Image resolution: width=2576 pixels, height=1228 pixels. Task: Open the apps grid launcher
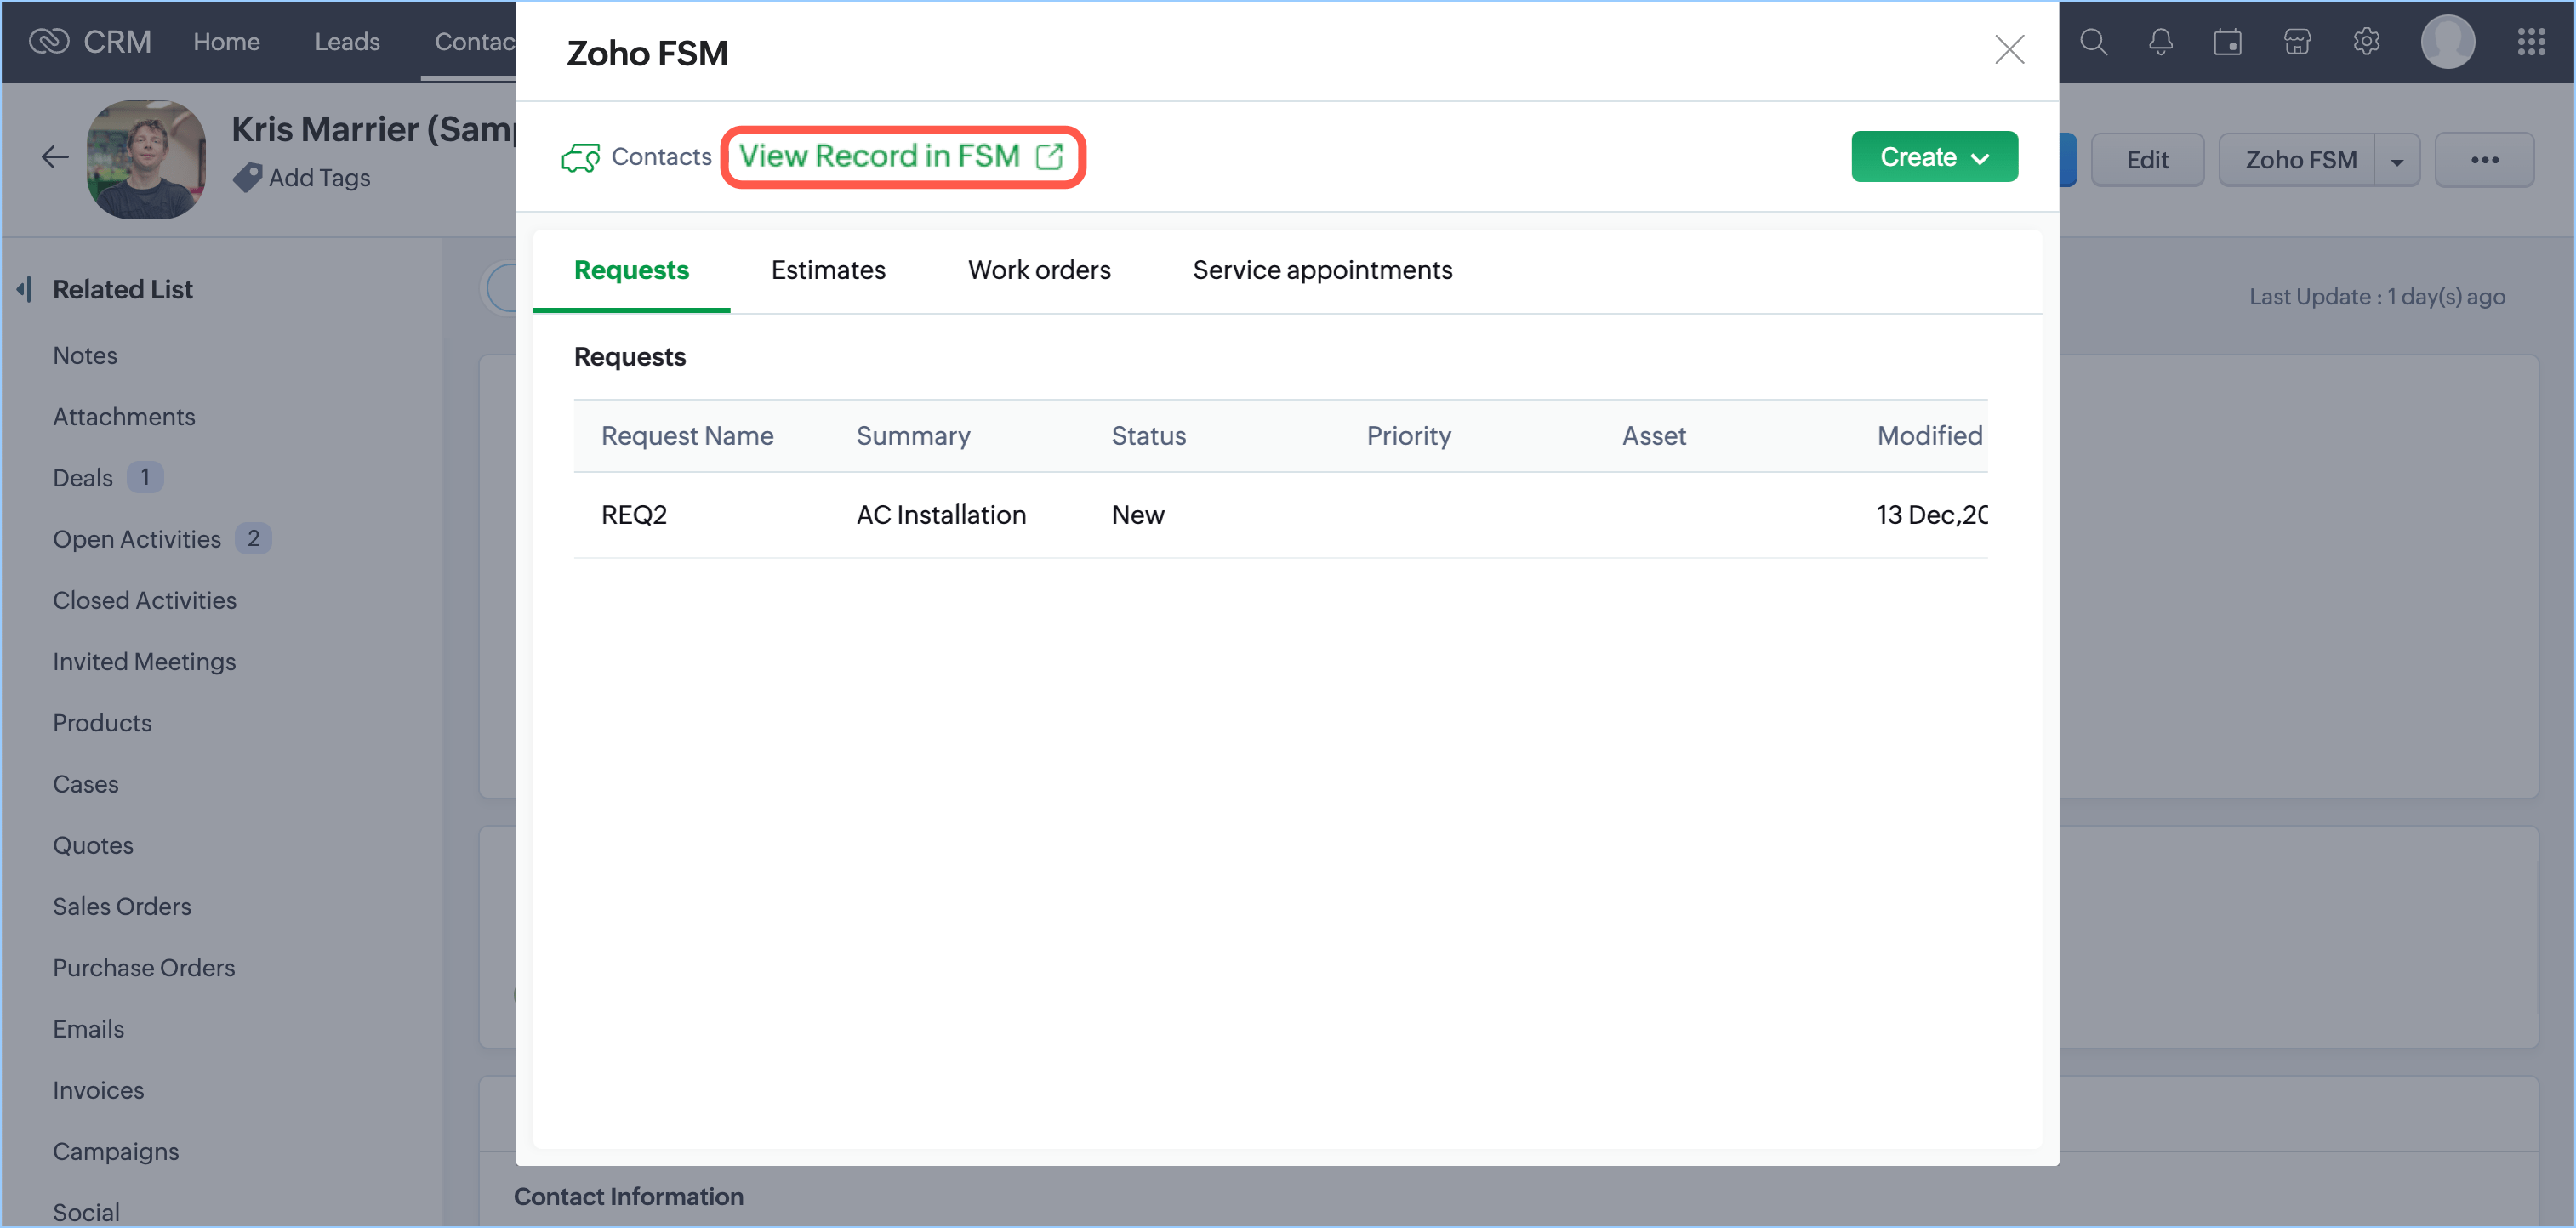[x=2530, y=42]
